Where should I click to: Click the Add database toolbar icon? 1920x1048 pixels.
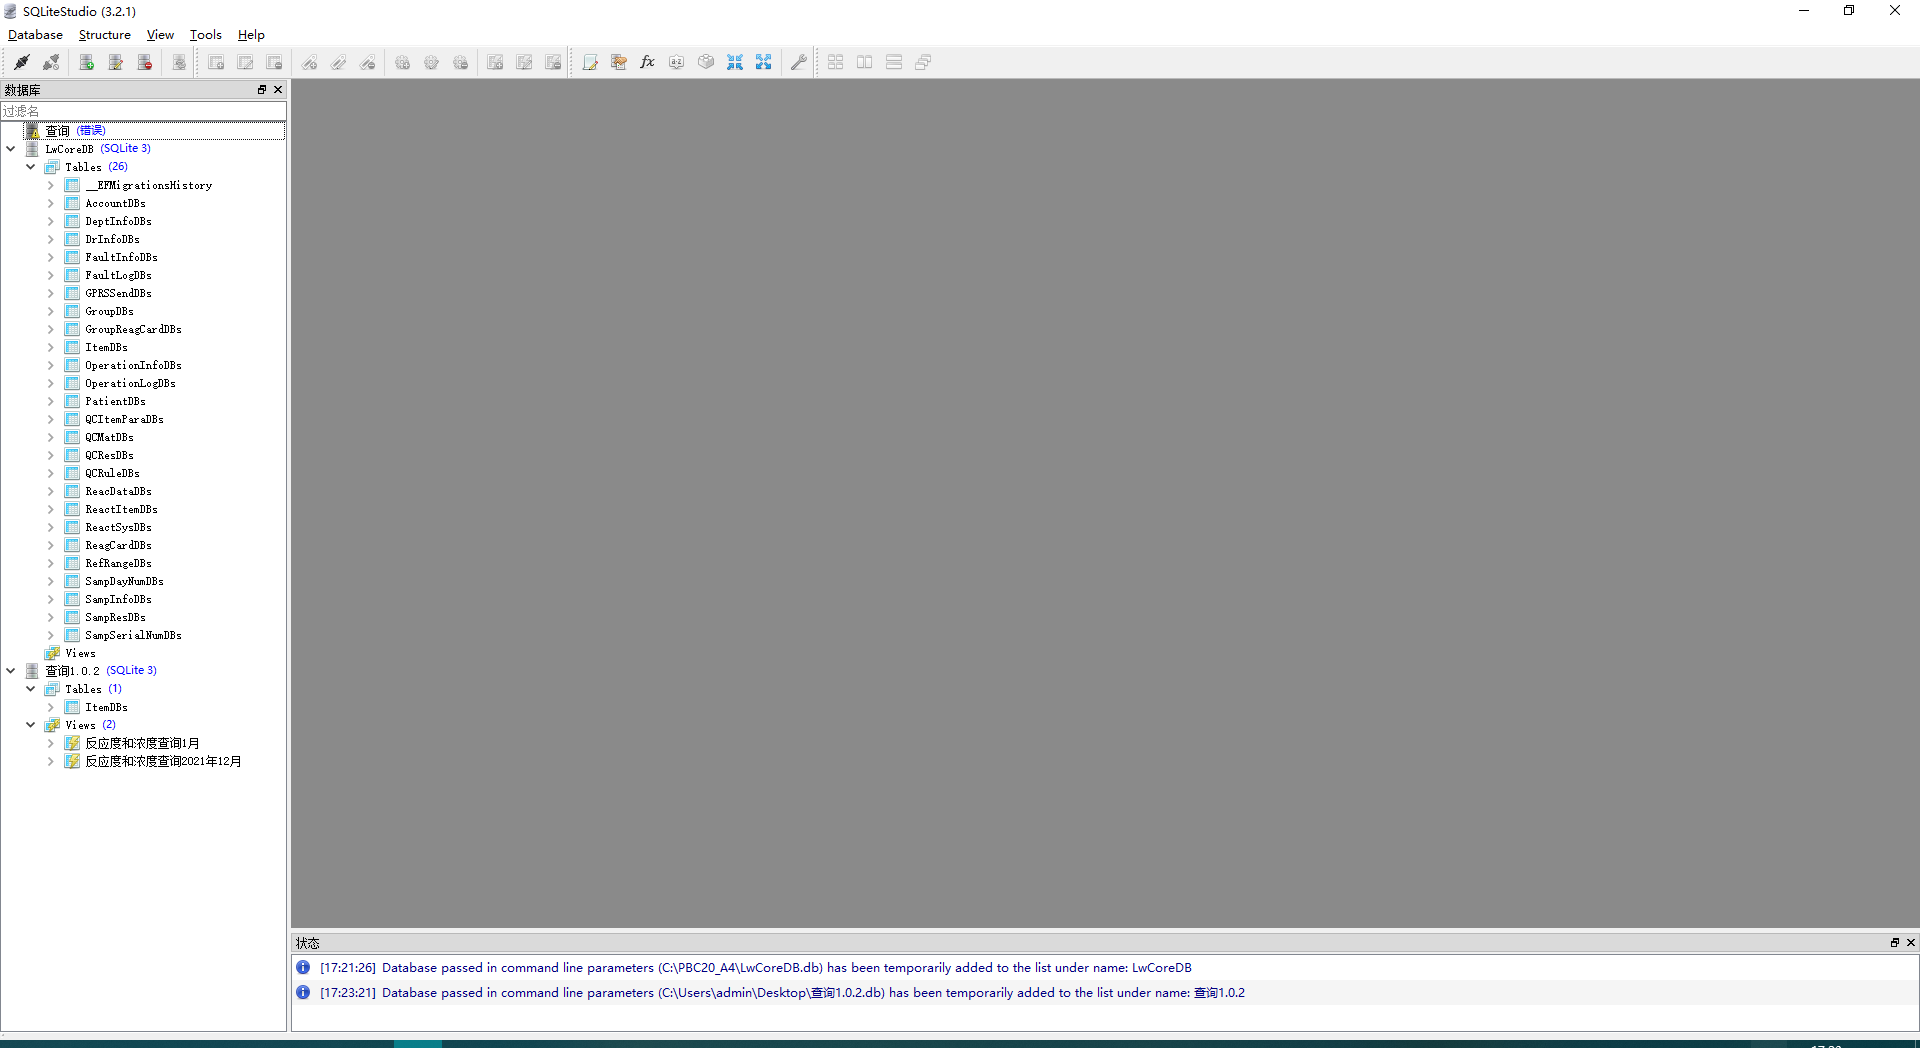pos(87,62)
